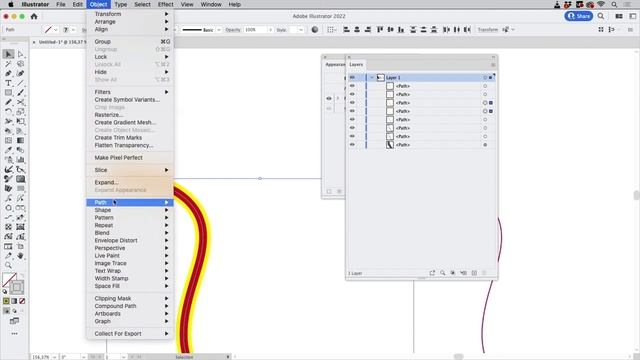
Task: Select the Scissors tool
Action: (20, 102)
